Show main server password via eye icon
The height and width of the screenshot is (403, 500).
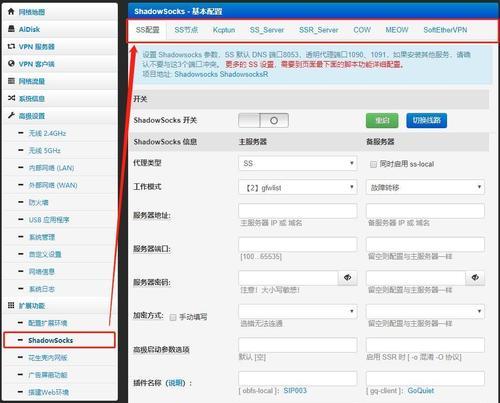347,278
